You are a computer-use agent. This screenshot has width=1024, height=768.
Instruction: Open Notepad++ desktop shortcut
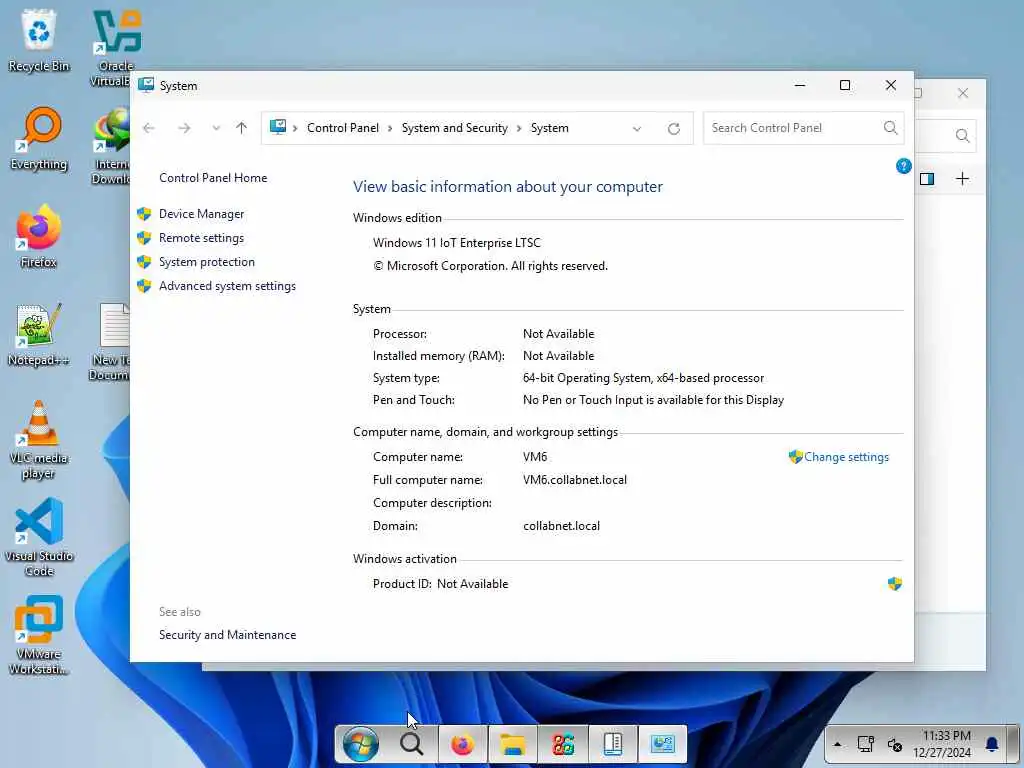pos(39,335)
